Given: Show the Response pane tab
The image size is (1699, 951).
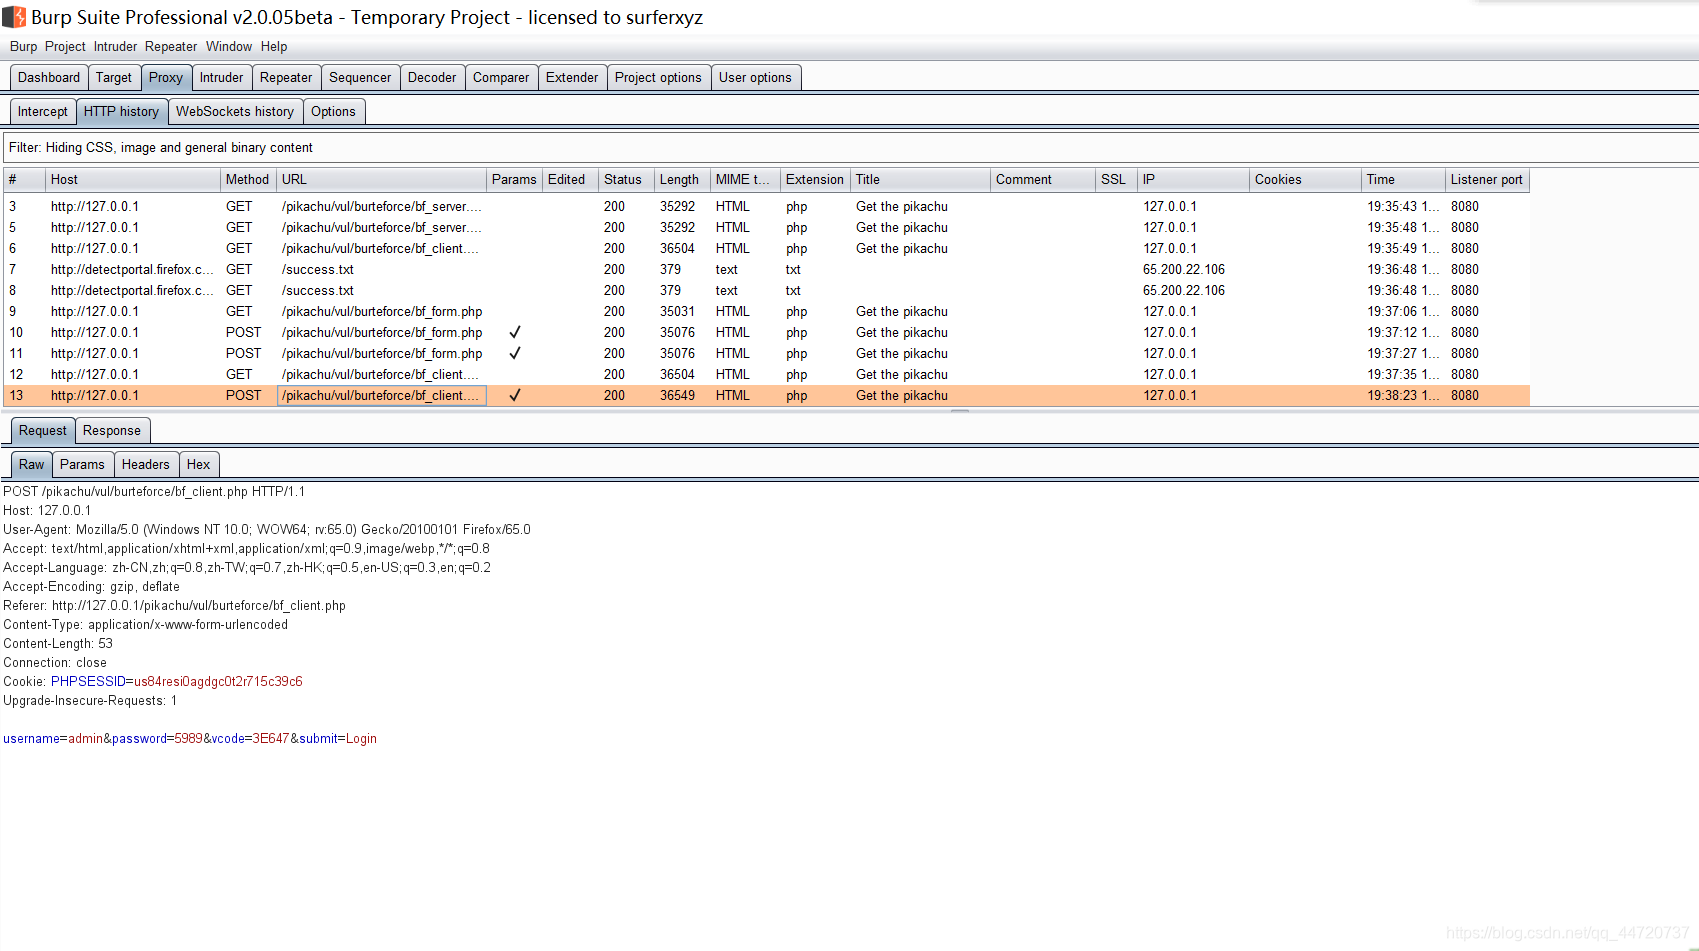Looking at the screenshot, I should (112, 430).
